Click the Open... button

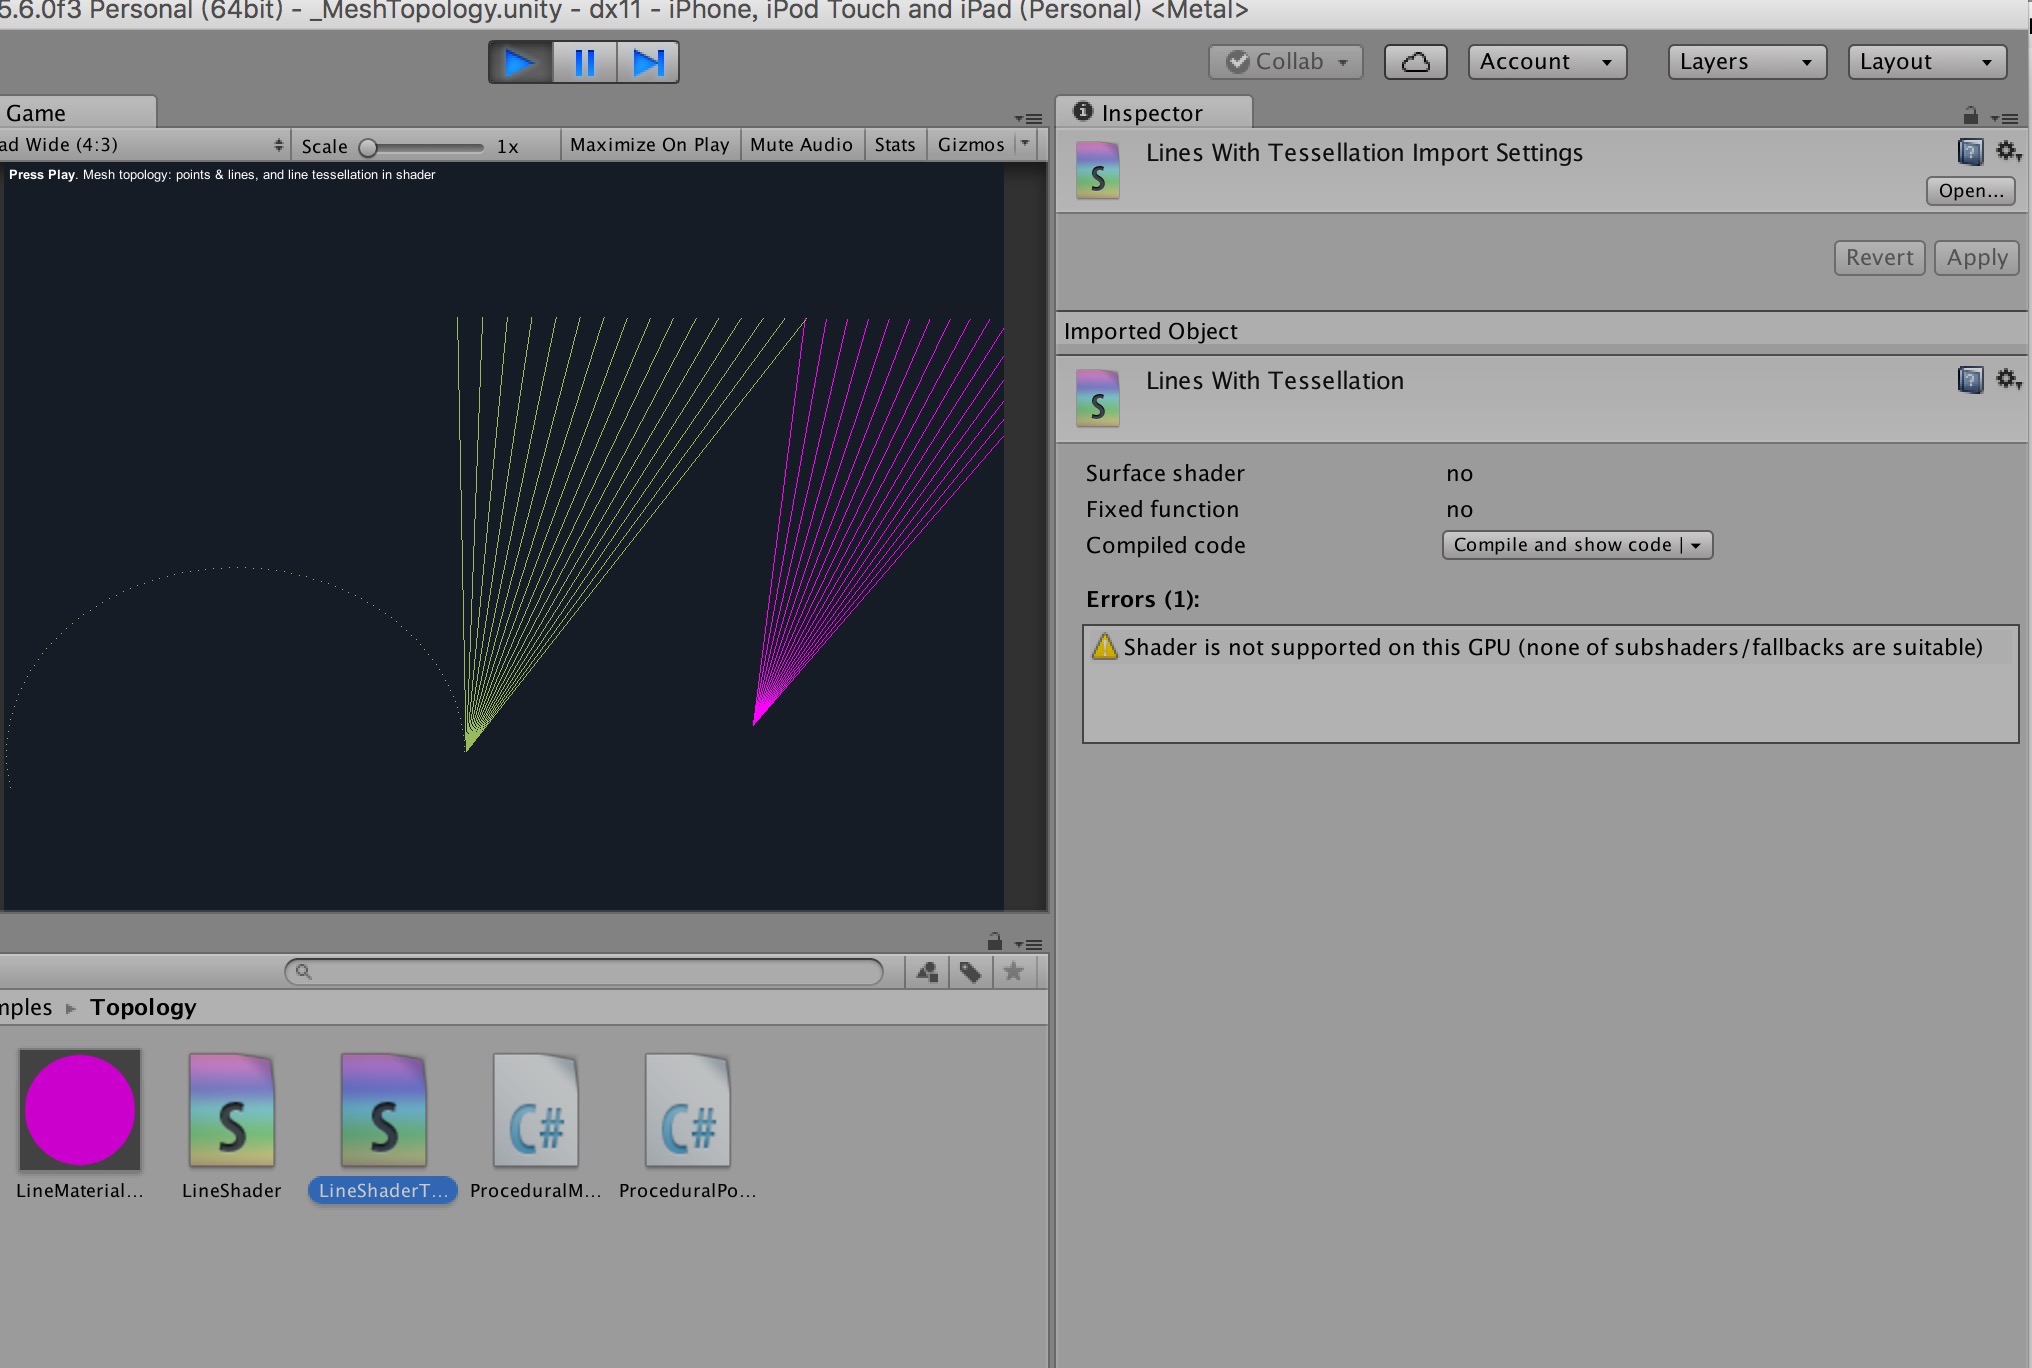pyautogui.click(x=1969, y=191)
